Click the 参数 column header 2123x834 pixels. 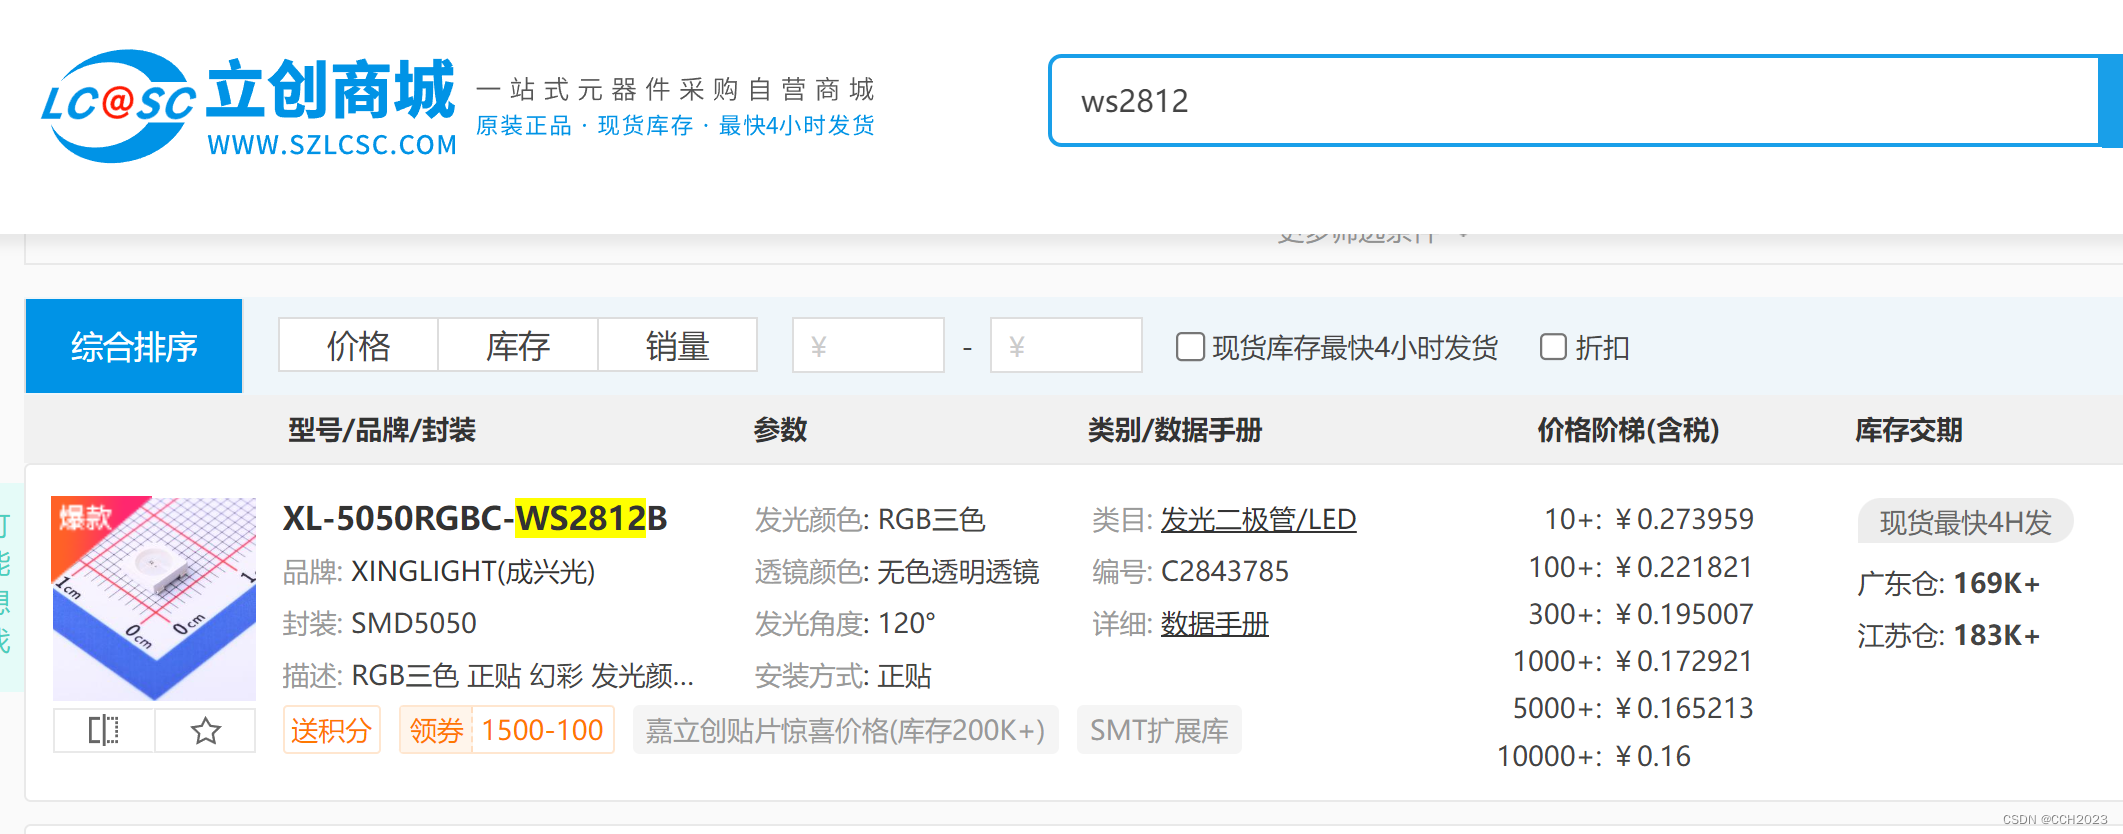[780, 430]
